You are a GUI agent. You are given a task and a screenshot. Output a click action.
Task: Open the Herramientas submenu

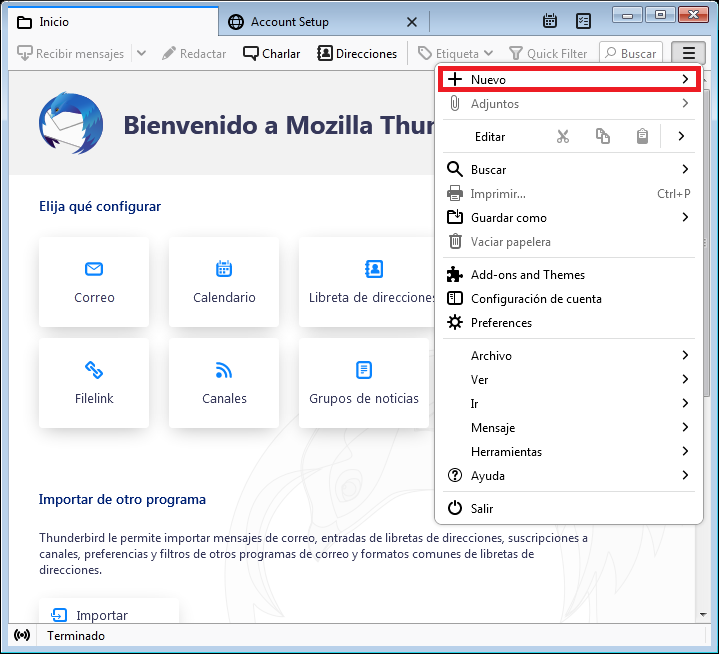pos(569,451)
